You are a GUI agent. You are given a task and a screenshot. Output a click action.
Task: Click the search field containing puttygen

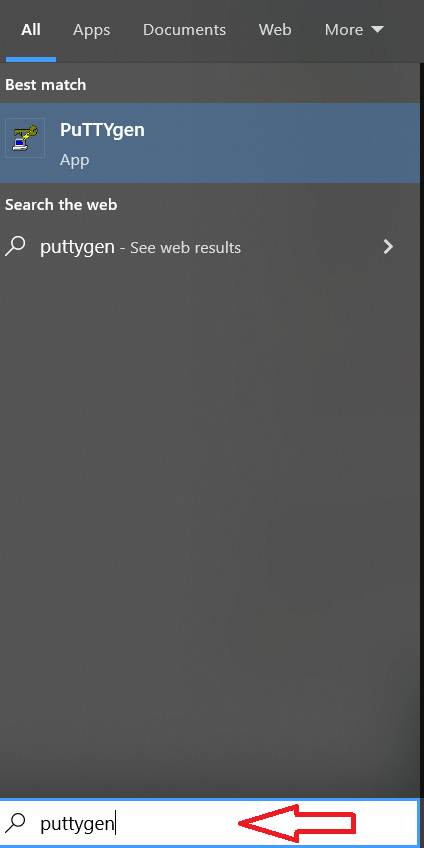209,823
